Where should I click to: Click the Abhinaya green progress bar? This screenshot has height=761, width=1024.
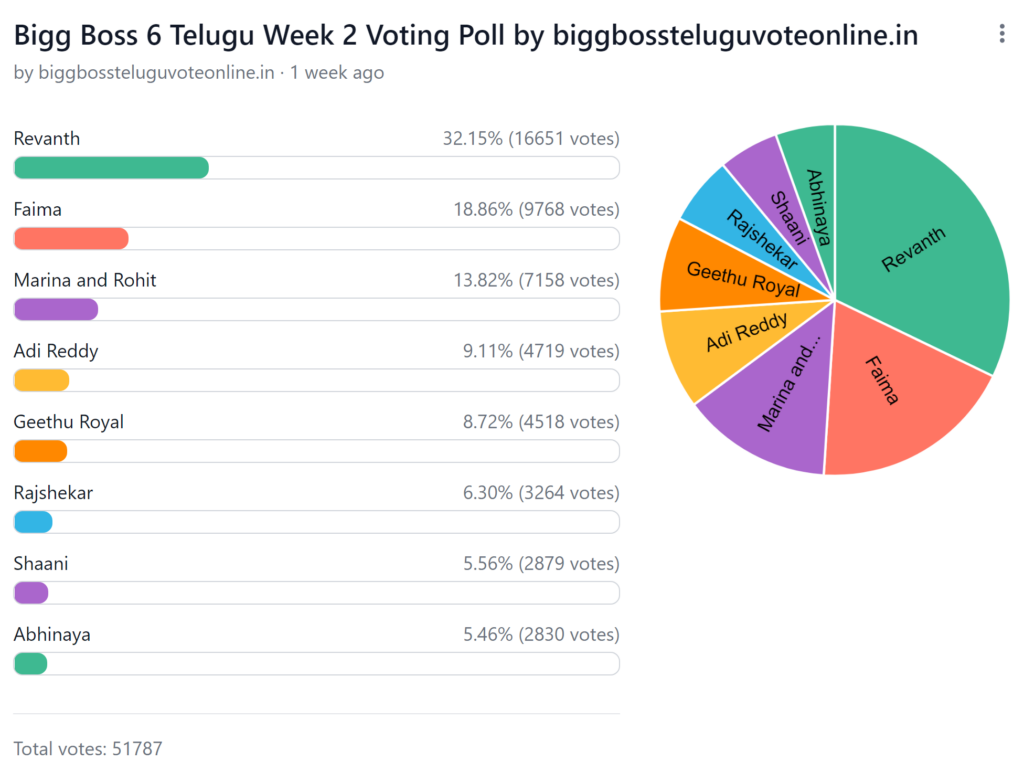click(x=31, y=664)
